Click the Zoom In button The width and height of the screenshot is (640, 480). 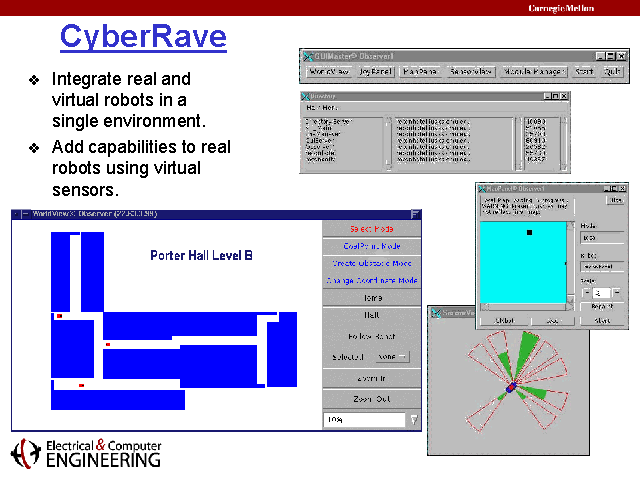371,380
